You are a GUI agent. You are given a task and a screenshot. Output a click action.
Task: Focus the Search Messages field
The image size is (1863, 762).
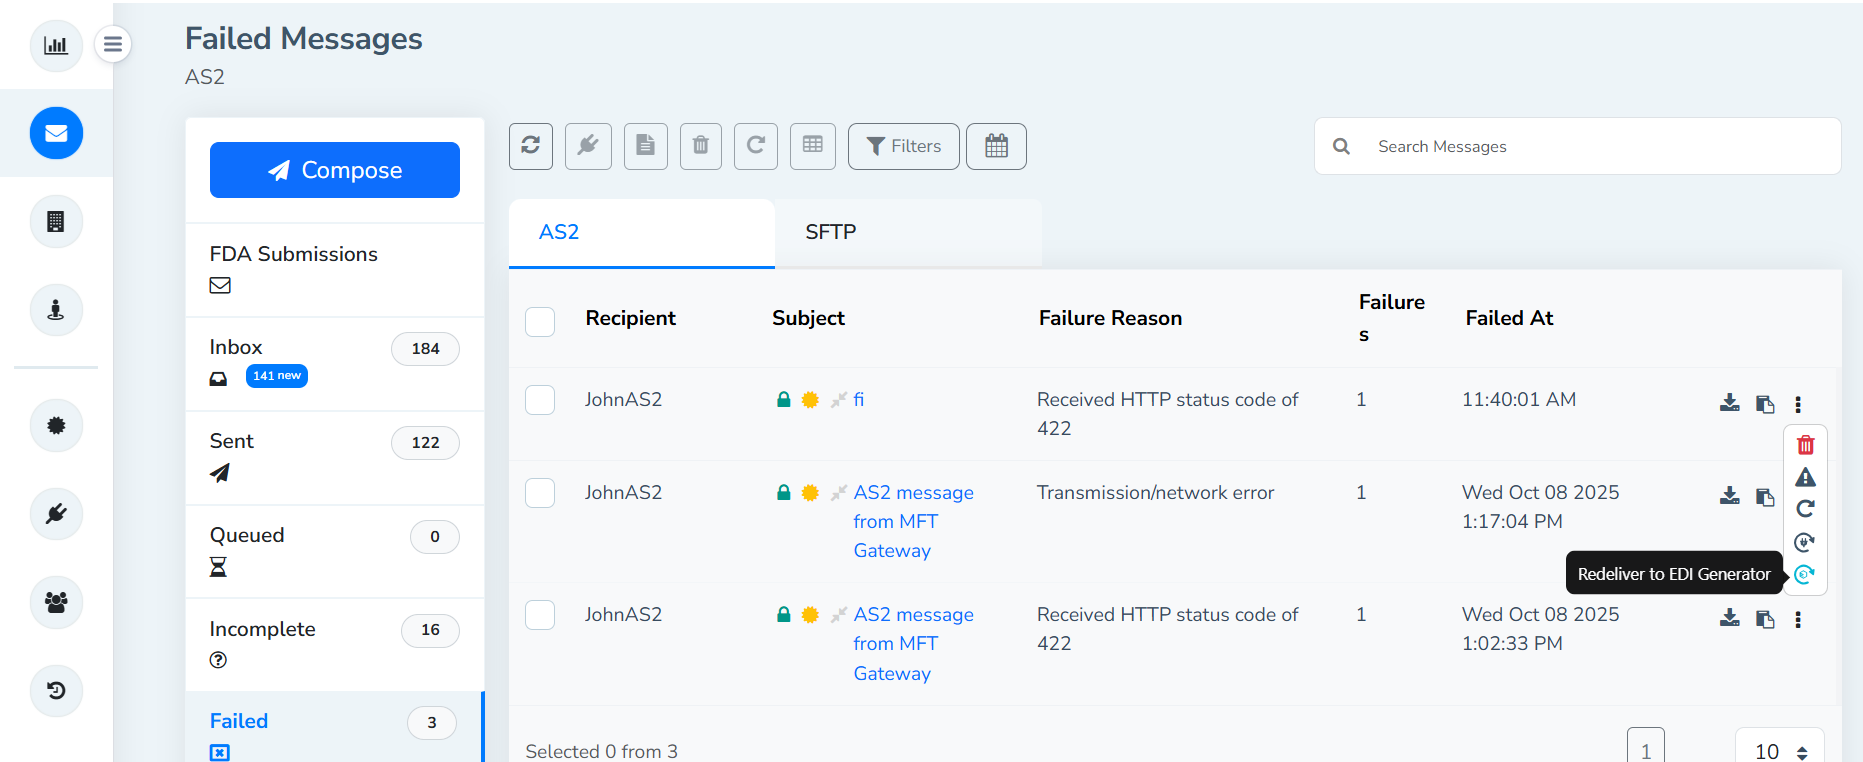1600,146
